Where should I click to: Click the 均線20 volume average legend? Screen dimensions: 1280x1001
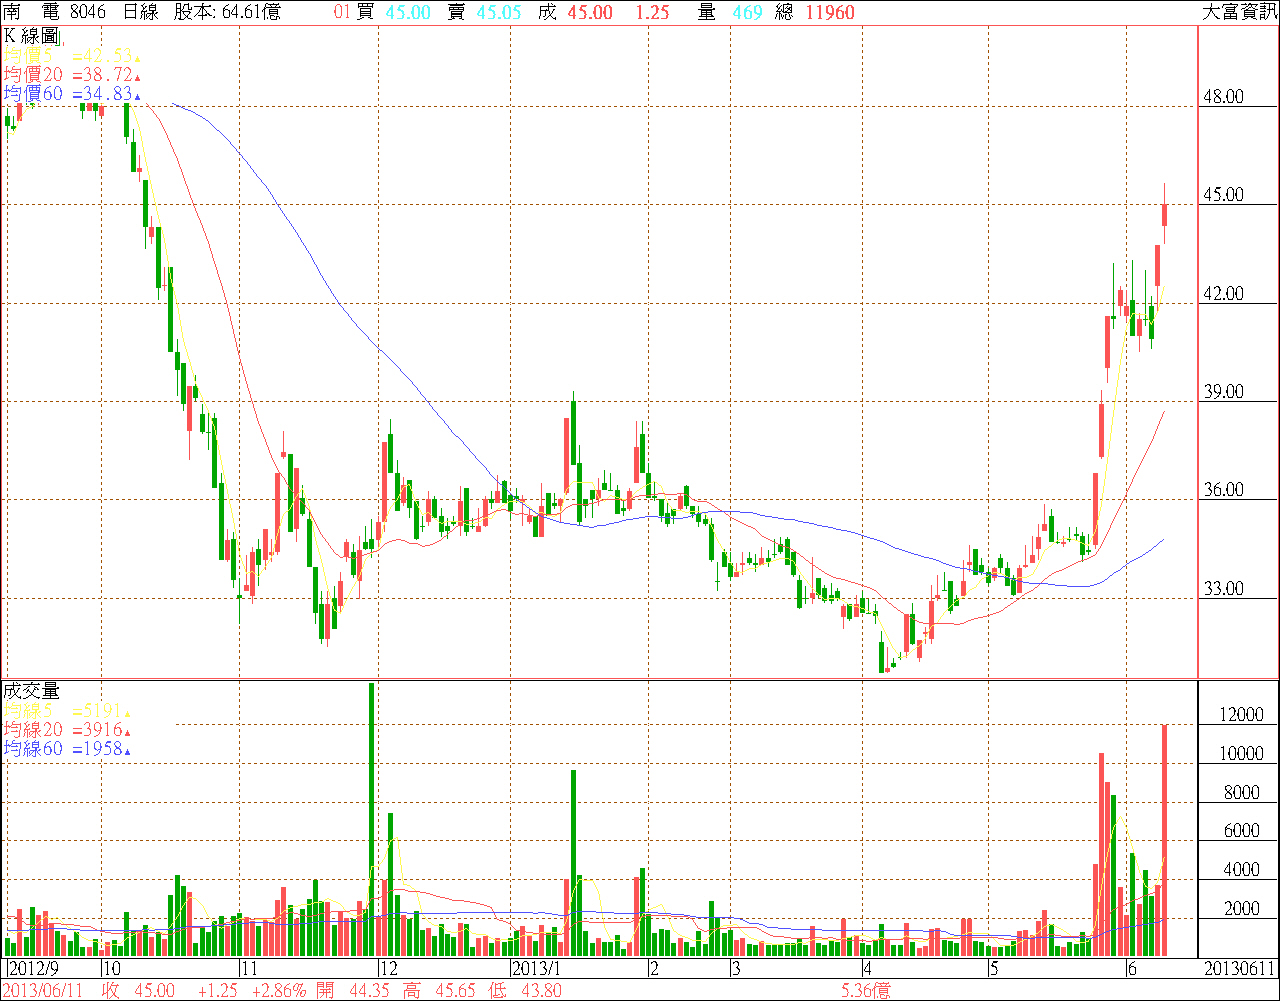click(x=68, y=729)
